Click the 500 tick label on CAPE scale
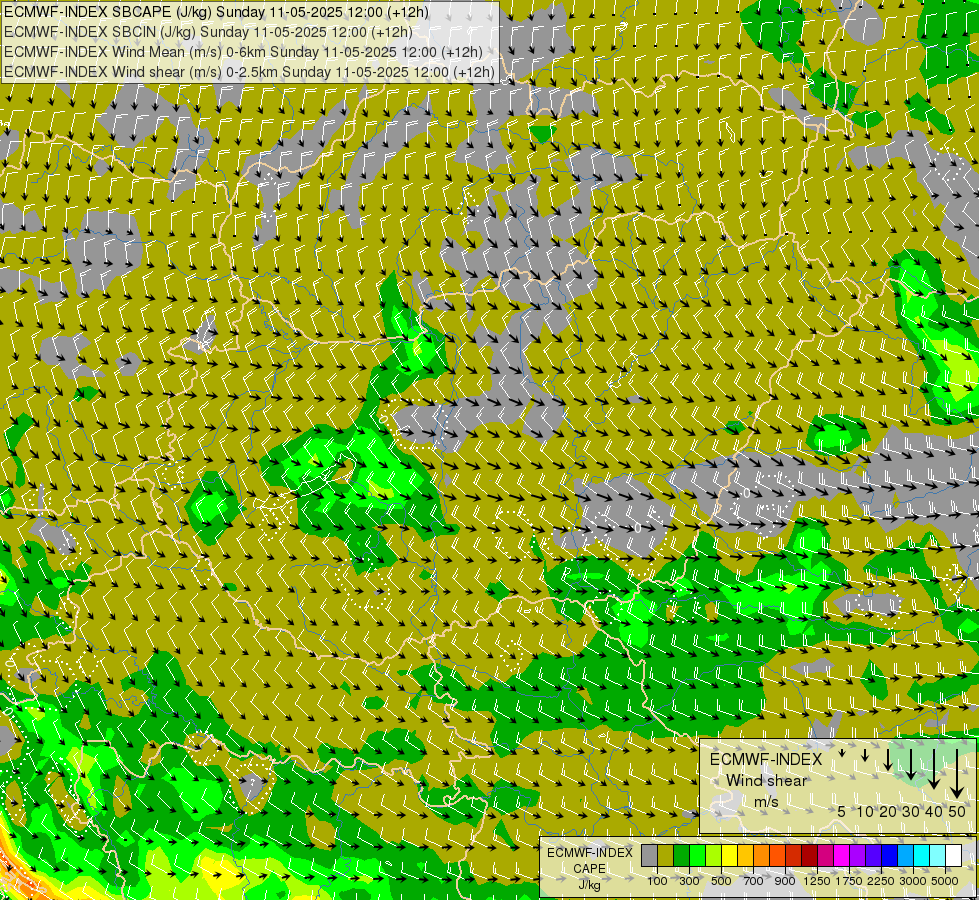Image resolution: width=979 pixels, height=900 pixels. [721, 881]
